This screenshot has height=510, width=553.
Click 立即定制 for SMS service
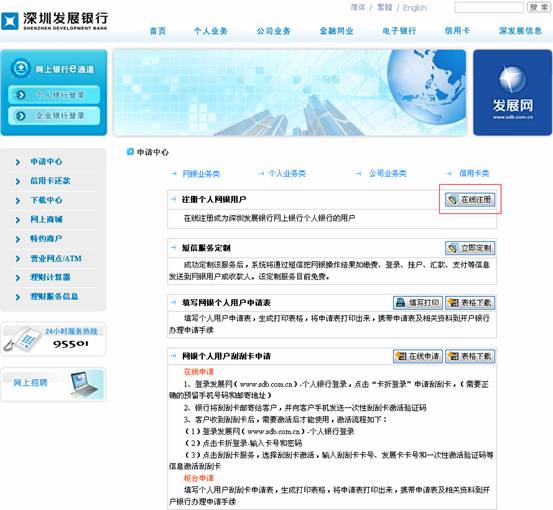pos(470,248)
